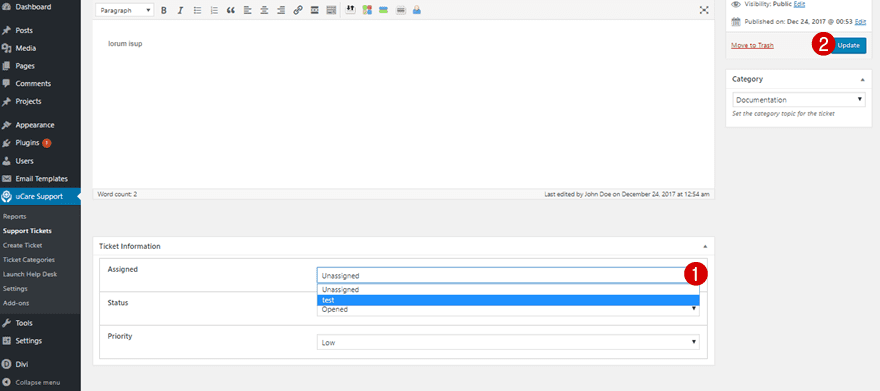Screen dimensions: 880x391
Task: Collapse the Ticket Information panel
Action: (x=705, y=246)
